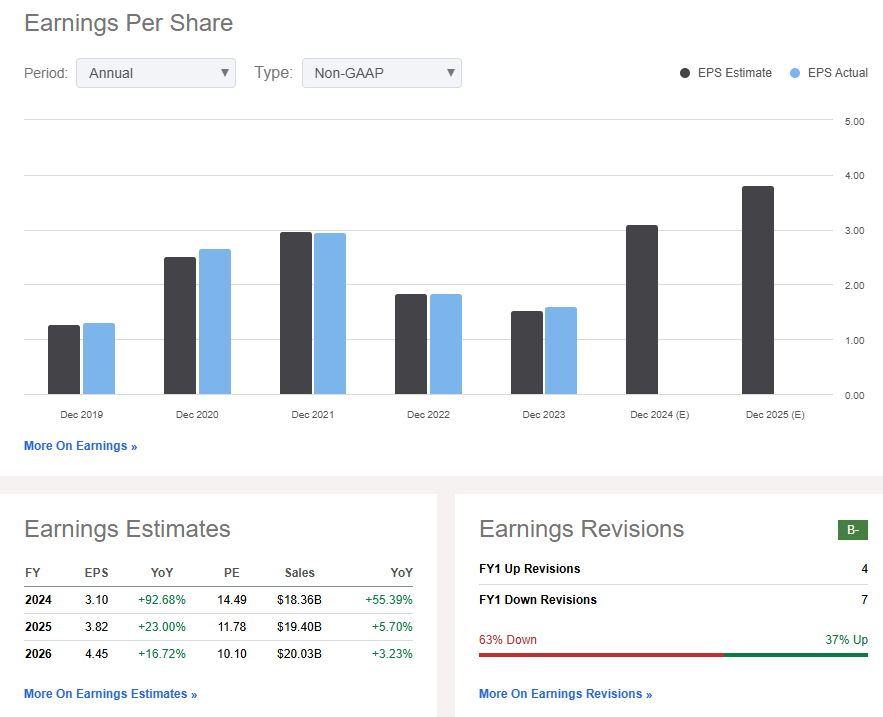Click the red 63% Down revisions bar
Image resolution: width=883 pixels, height=717 pixels.
click(x=600, y=655)
